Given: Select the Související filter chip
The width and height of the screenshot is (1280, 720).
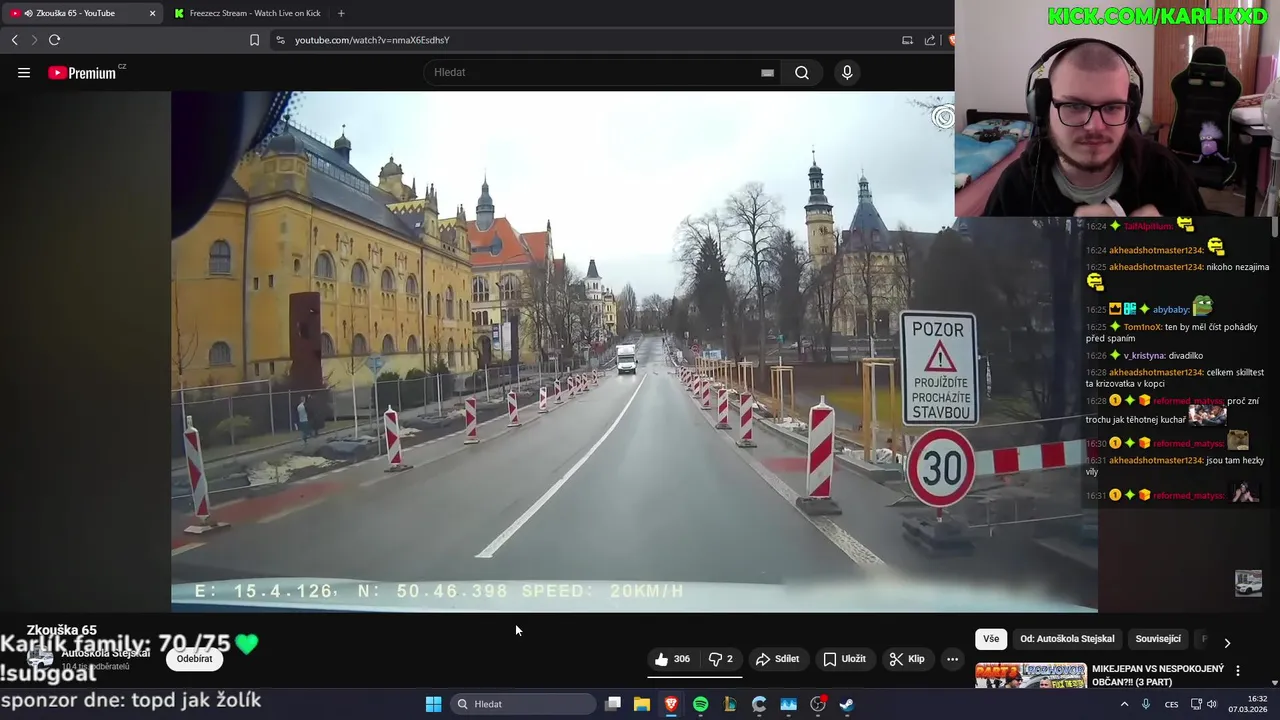Looking at the screenshot, I should (1158, 639).
